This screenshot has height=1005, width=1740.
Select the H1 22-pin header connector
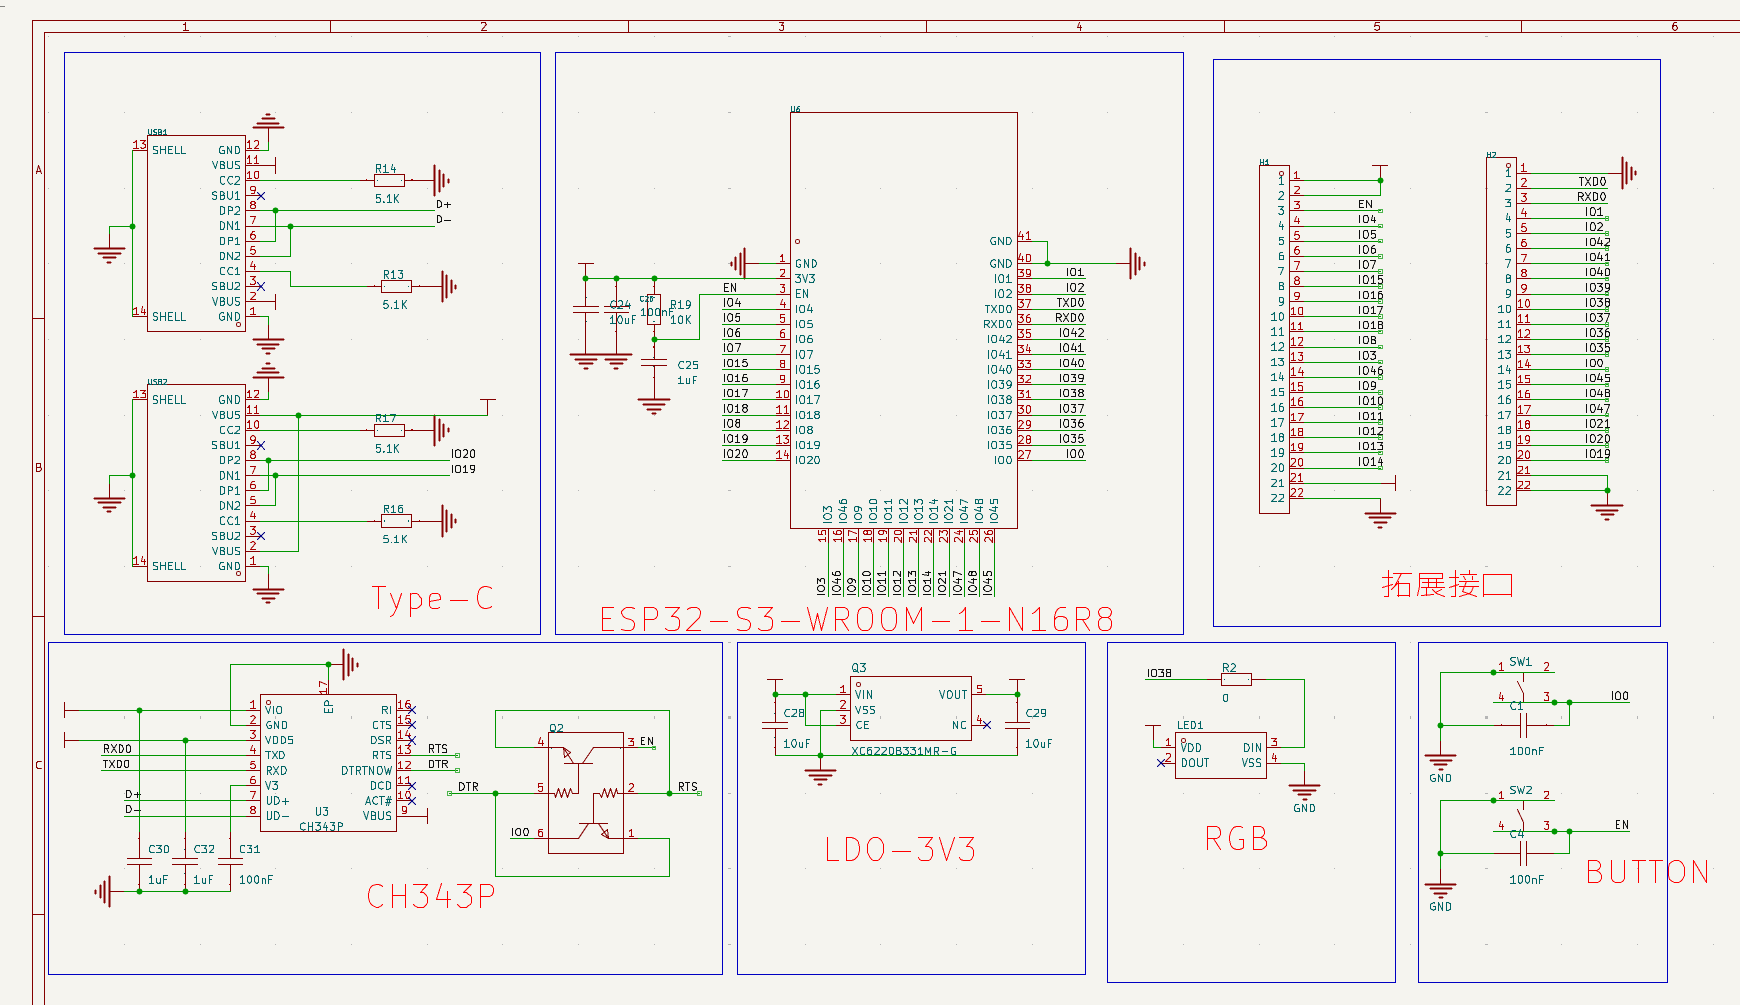[x=1274, y=340]
